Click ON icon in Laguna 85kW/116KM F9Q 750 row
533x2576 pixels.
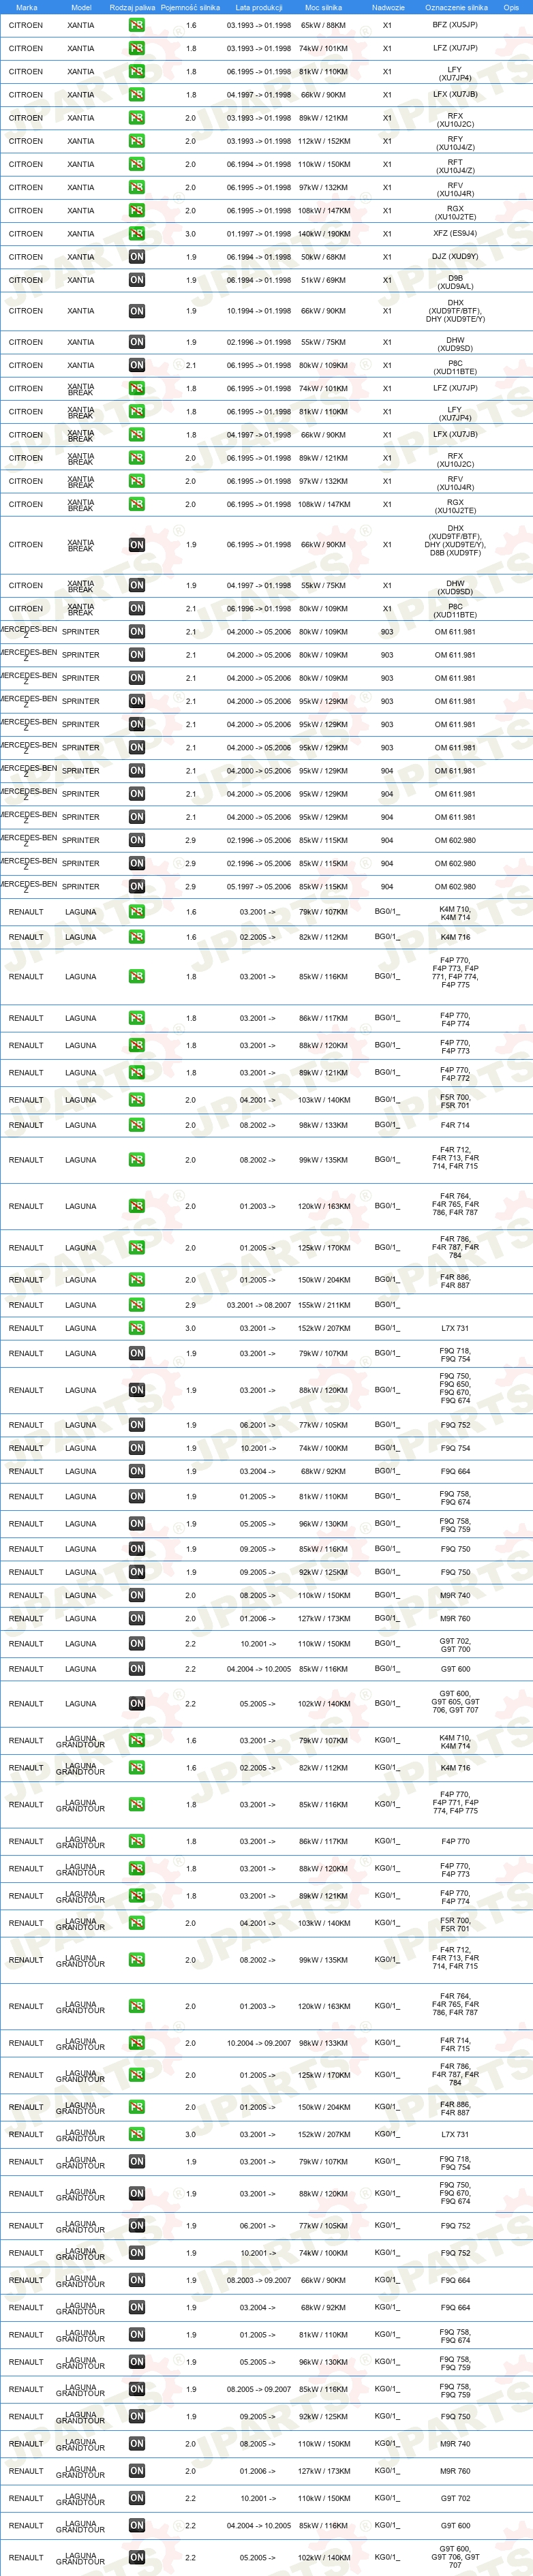pyautogui.click(x=136, y=1549)
